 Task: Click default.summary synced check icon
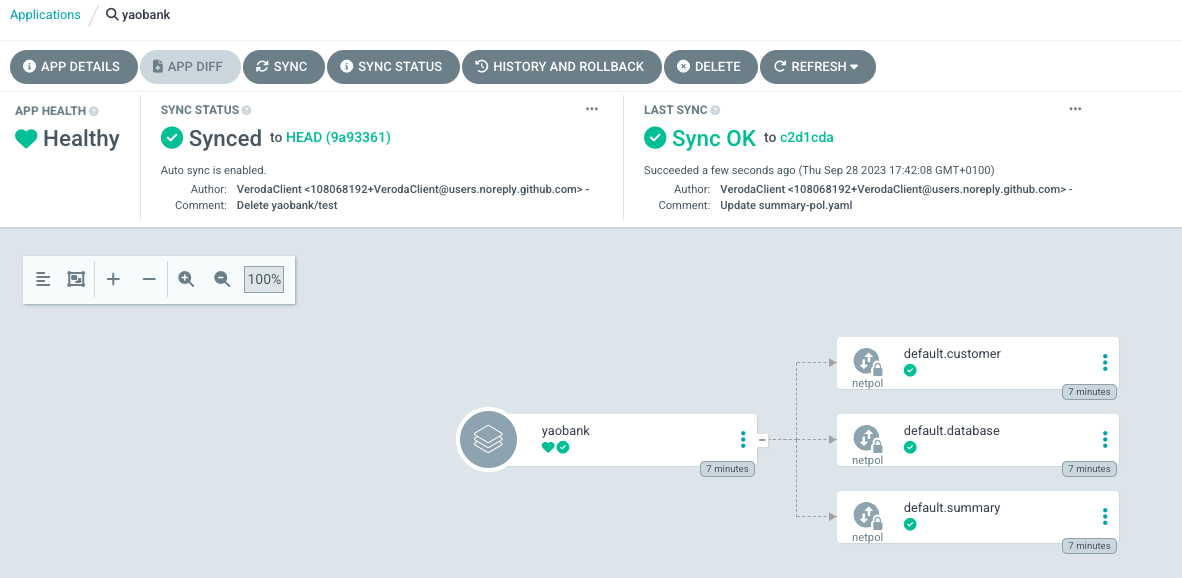tap(910, 524)
